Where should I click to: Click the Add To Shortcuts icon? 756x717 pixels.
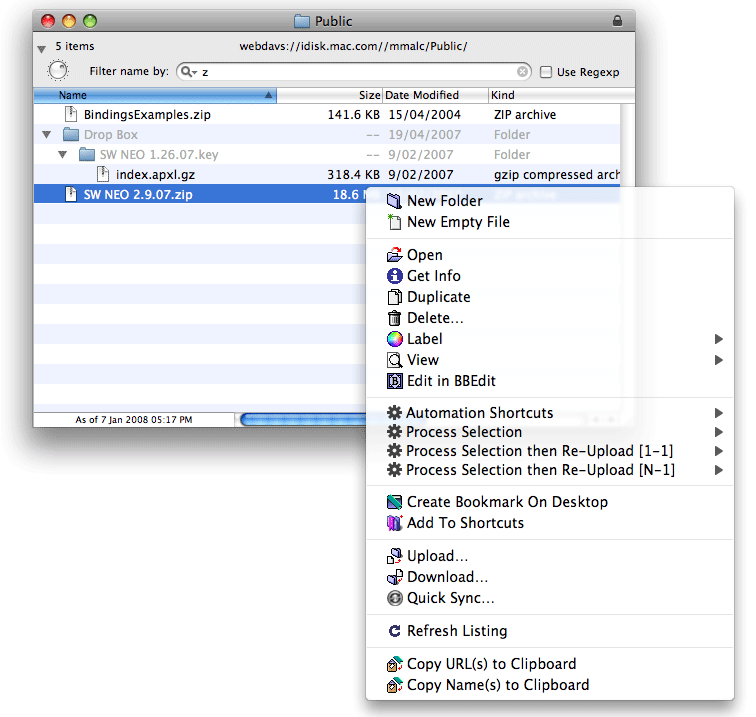tap(394, 523)
